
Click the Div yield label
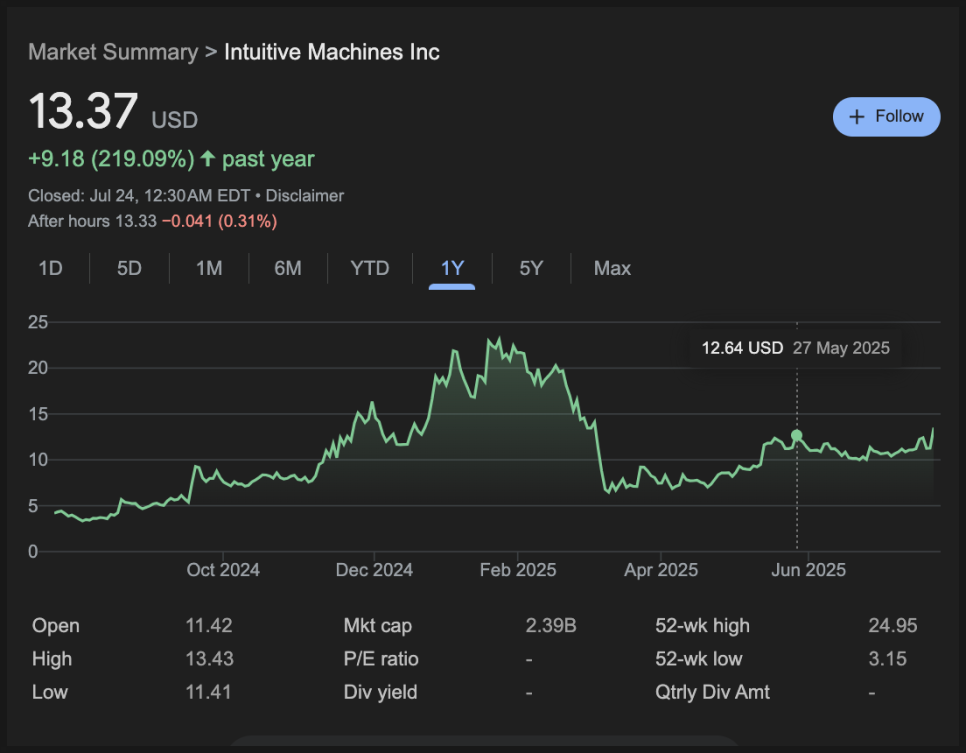pos(380,692)
